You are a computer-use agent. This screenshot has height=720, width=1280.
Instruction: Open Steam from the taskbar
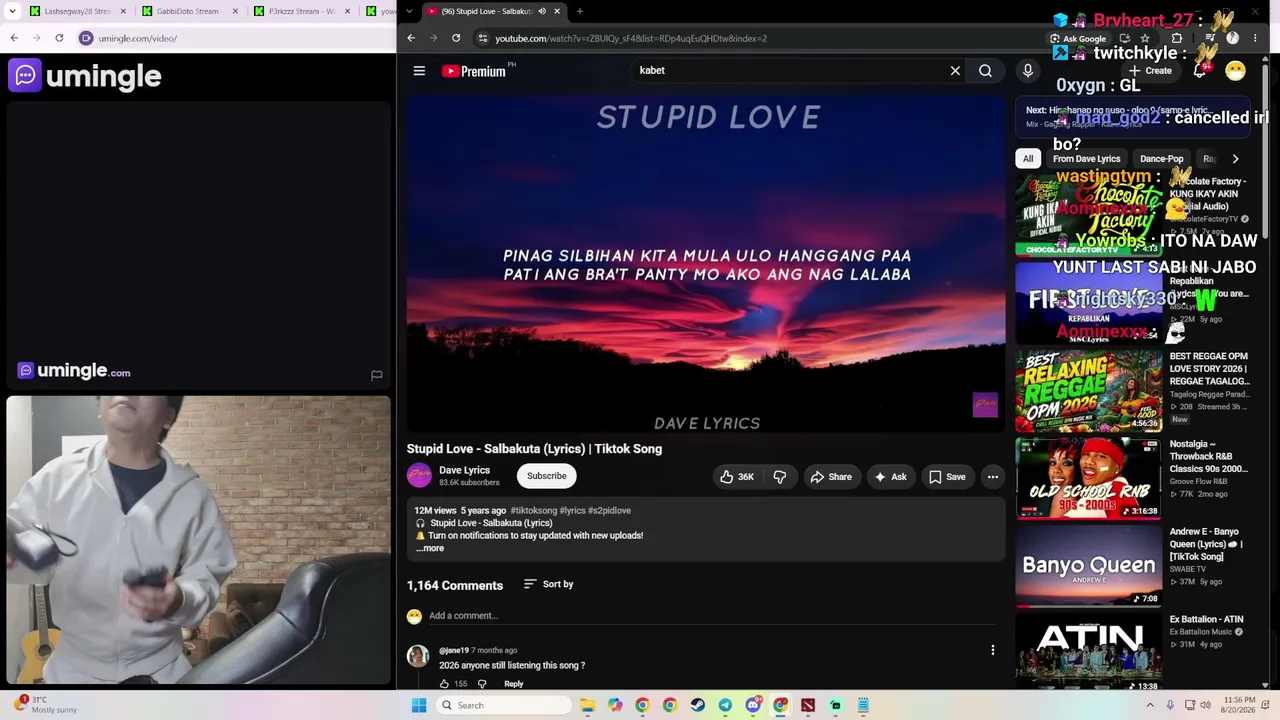697,705
